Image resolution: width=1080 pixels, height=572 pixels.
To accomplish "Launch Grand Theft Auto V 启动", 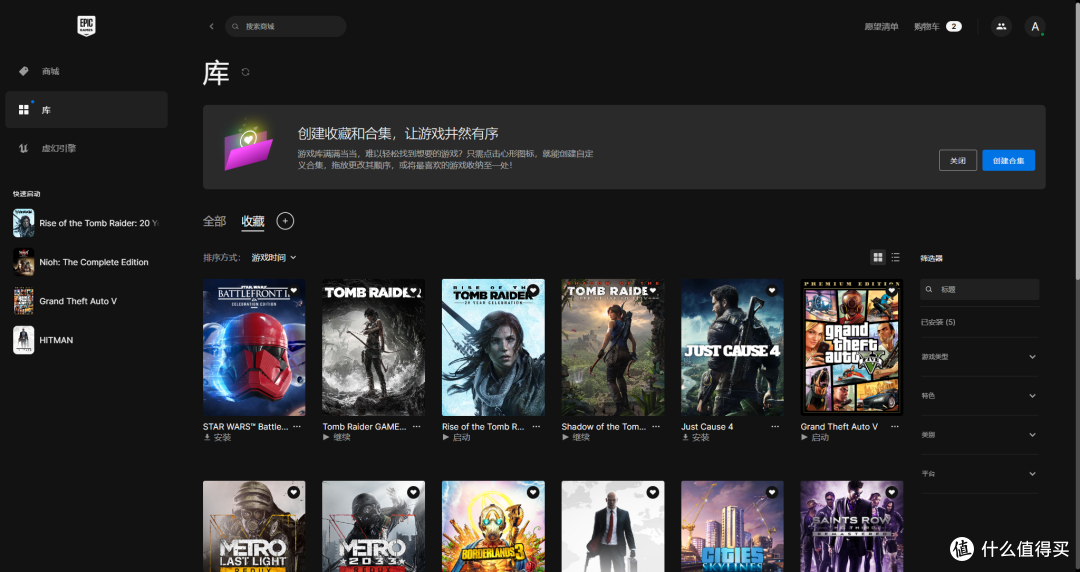I will pyautogui.click(x=815, y=438).
